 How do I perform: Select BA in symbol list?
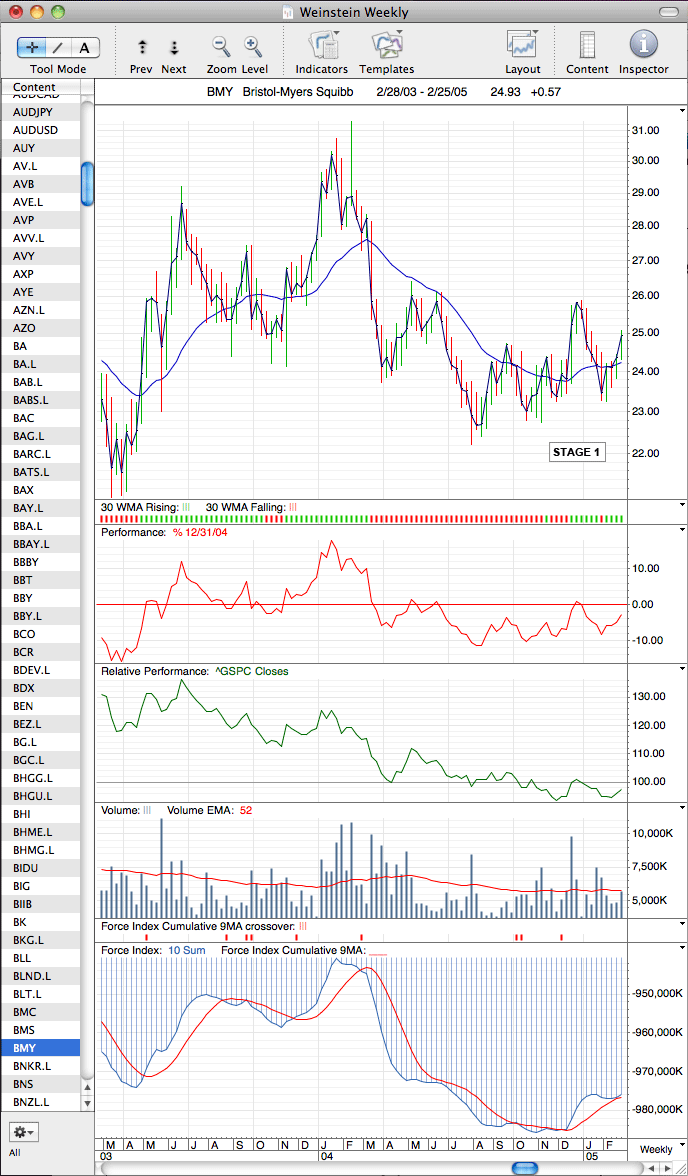pos(41,346)
